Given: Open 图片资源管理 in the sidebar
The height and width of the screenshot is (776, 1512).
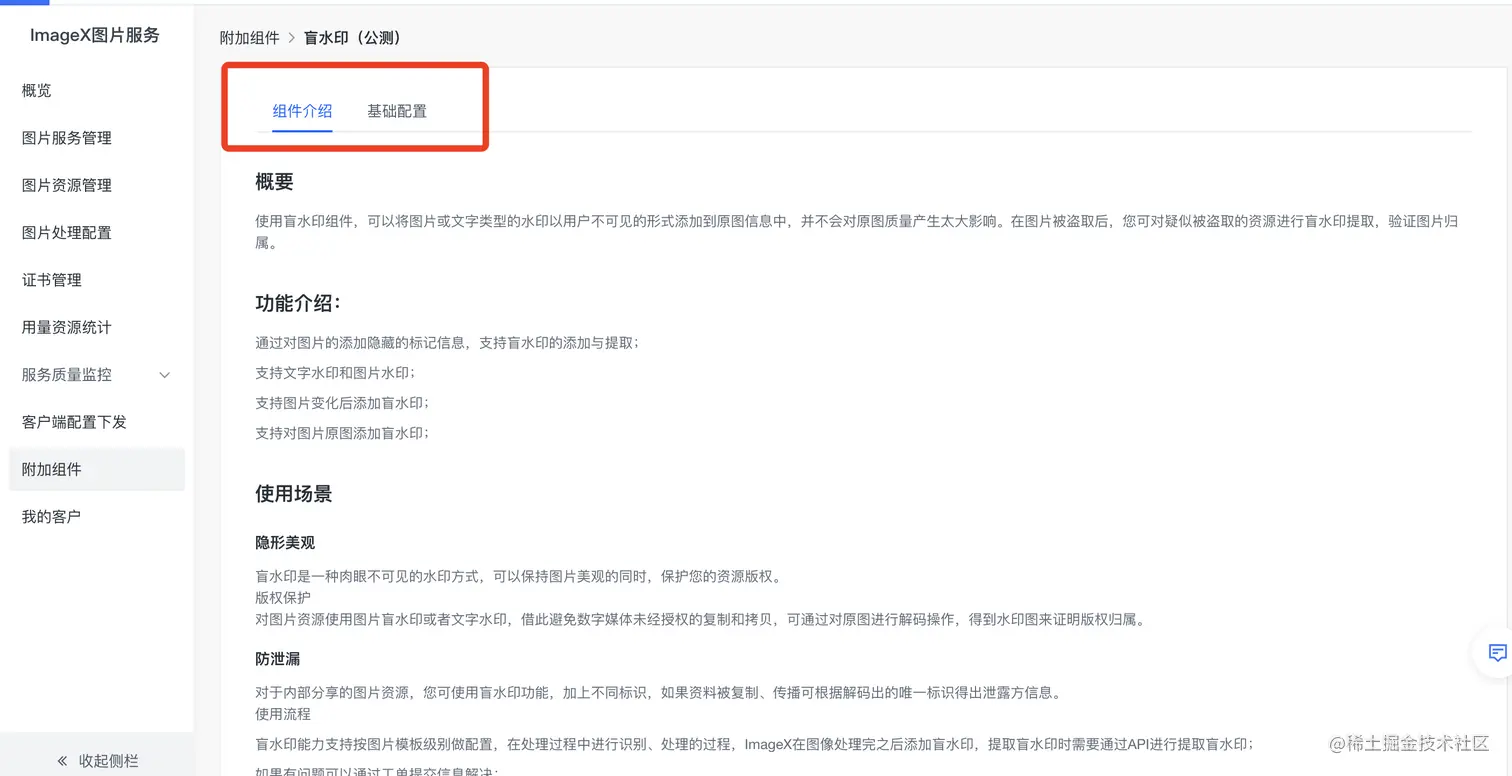Looking at the screenshot, I should (67, 185).
